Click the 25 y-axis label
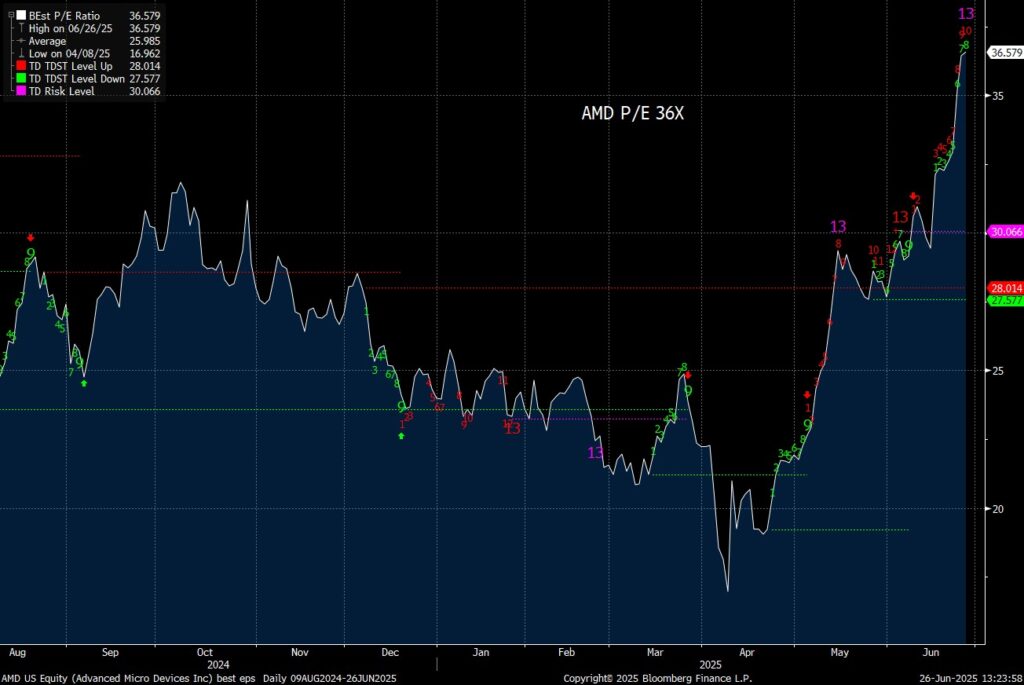Image resolution: width=1024 pixels, height=685 pixels. pos(998,371)
